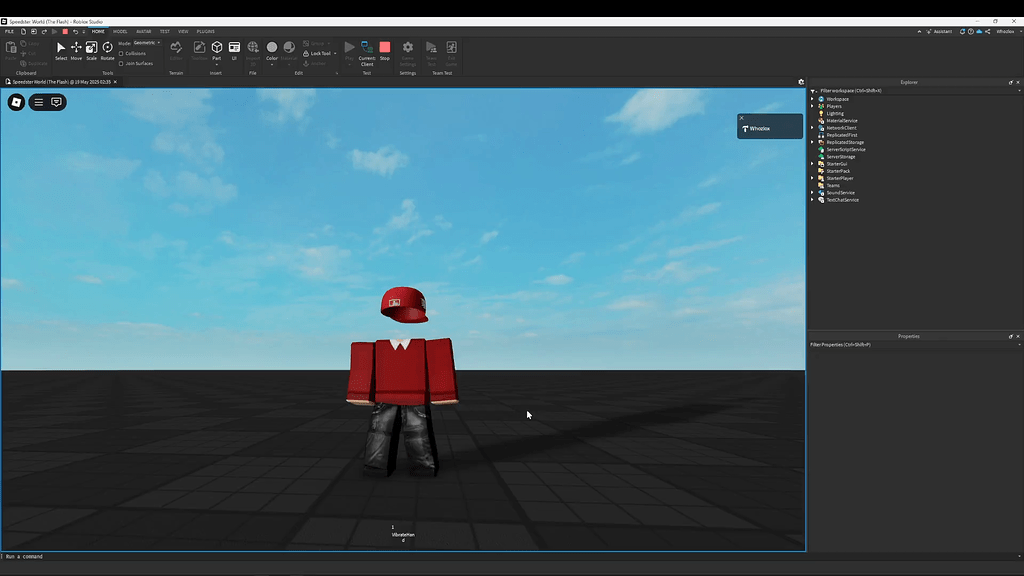Click the Assistant button in the title bar
The height and width of the screenshot is (576, 1024).
point(938,31)
